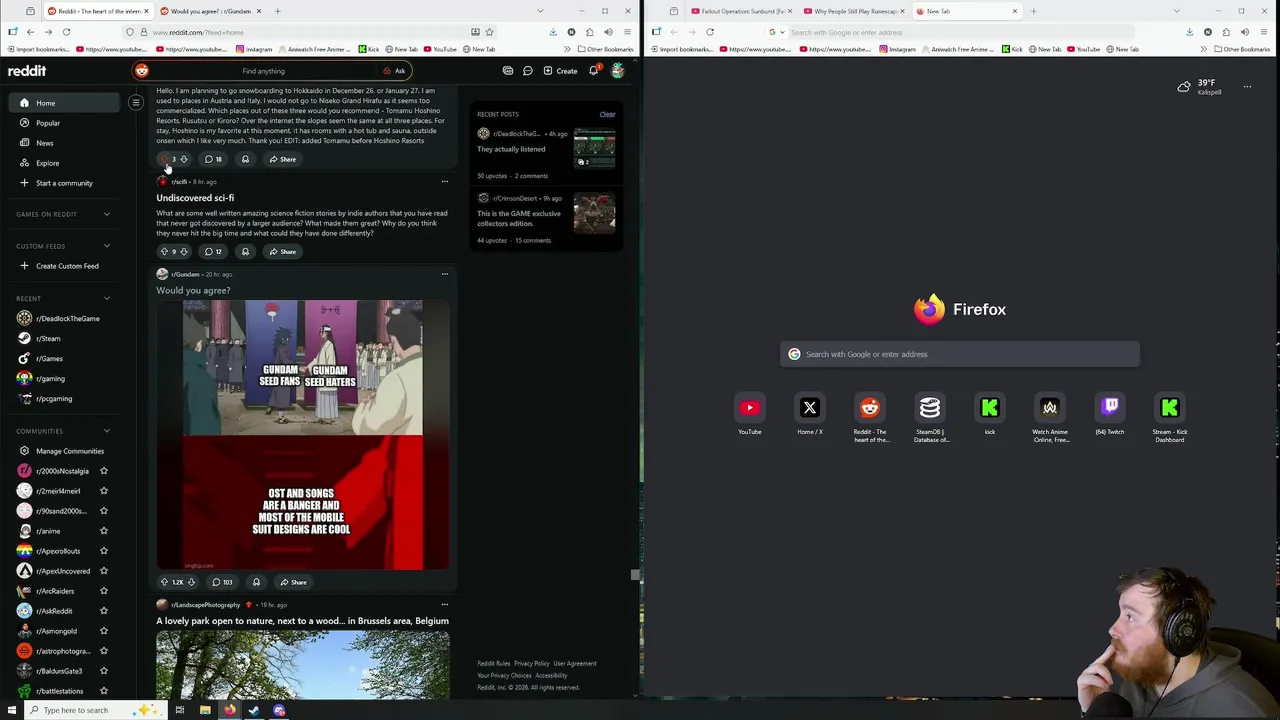
Task: Toggle favorite star for r/2000sNostalgia
Action: 104,471
